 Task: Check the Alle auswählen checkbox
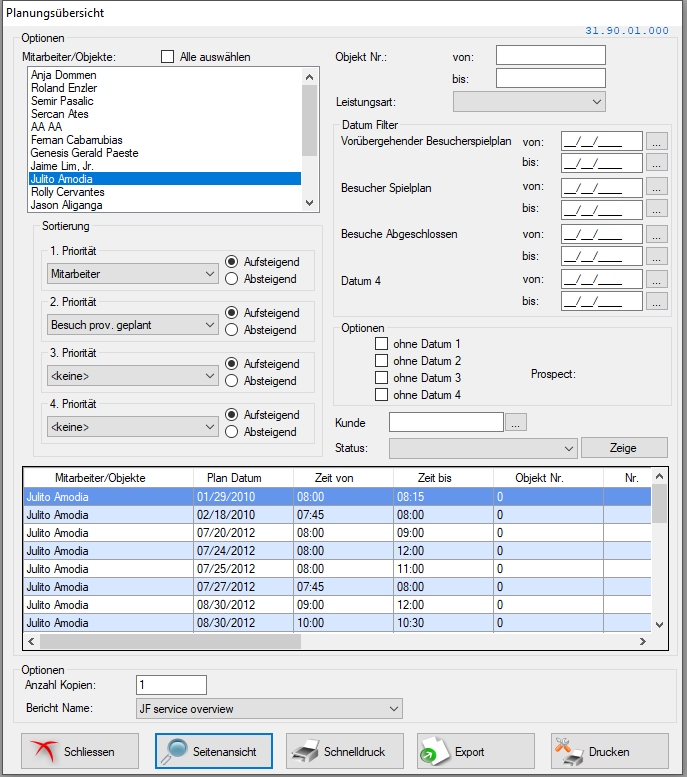point(168,57)
